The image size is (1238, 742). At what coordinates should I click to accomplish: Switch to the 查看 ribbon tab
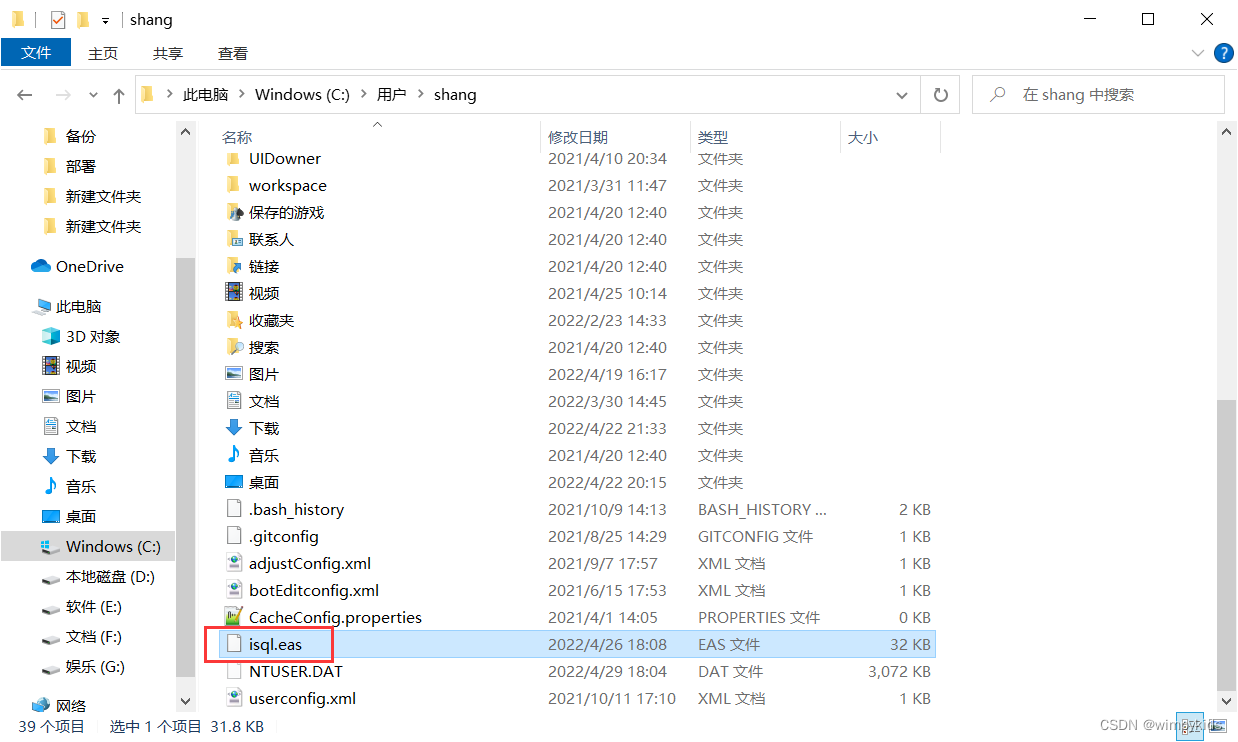[x=232, y=53]
